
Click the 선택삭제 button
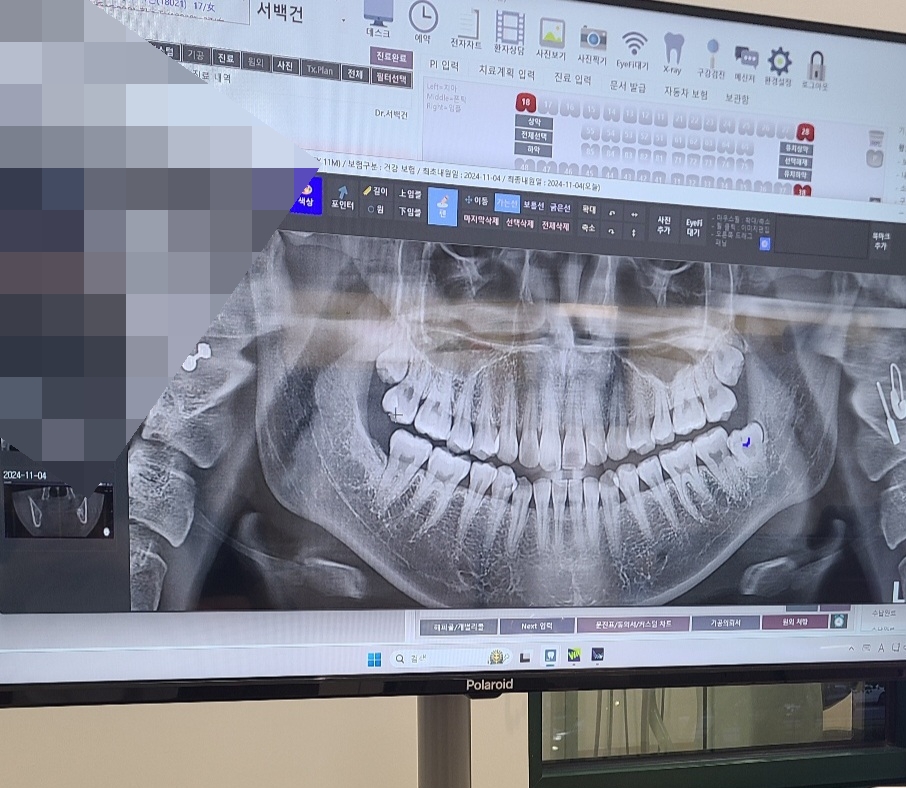[519, 224]
